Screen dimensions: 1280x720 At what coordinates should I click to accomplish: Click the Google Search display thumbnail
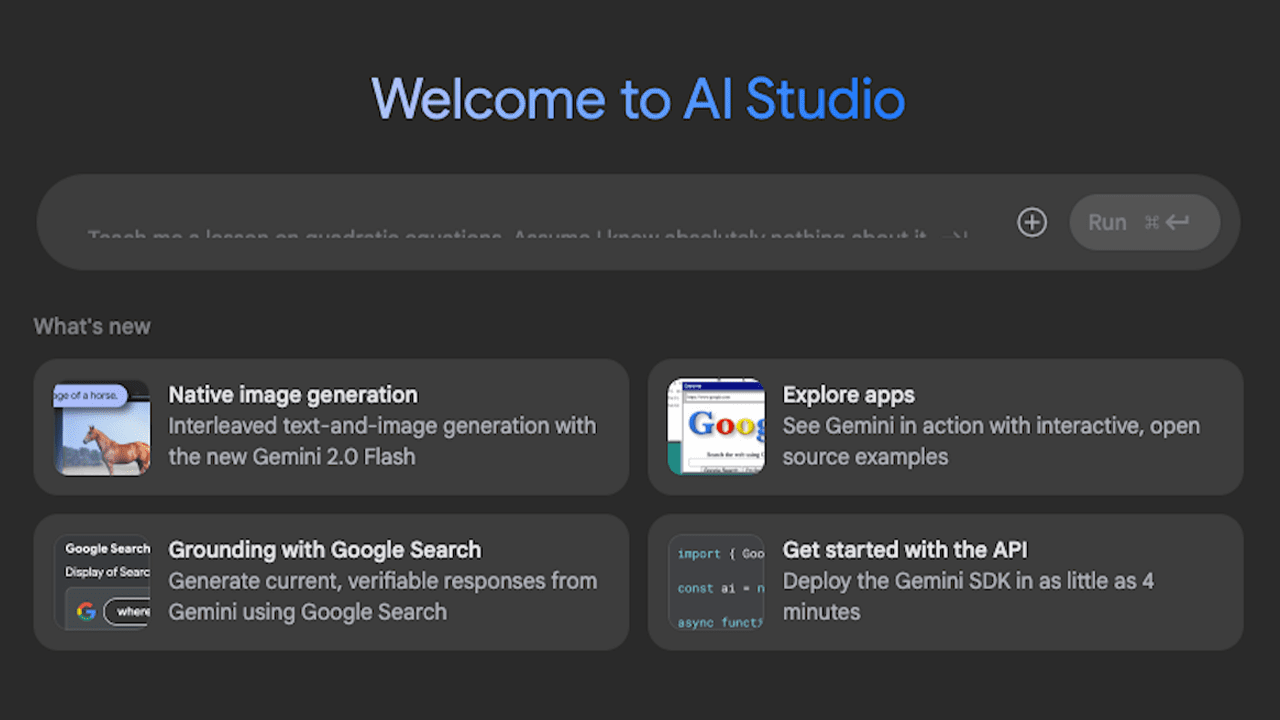102,582
